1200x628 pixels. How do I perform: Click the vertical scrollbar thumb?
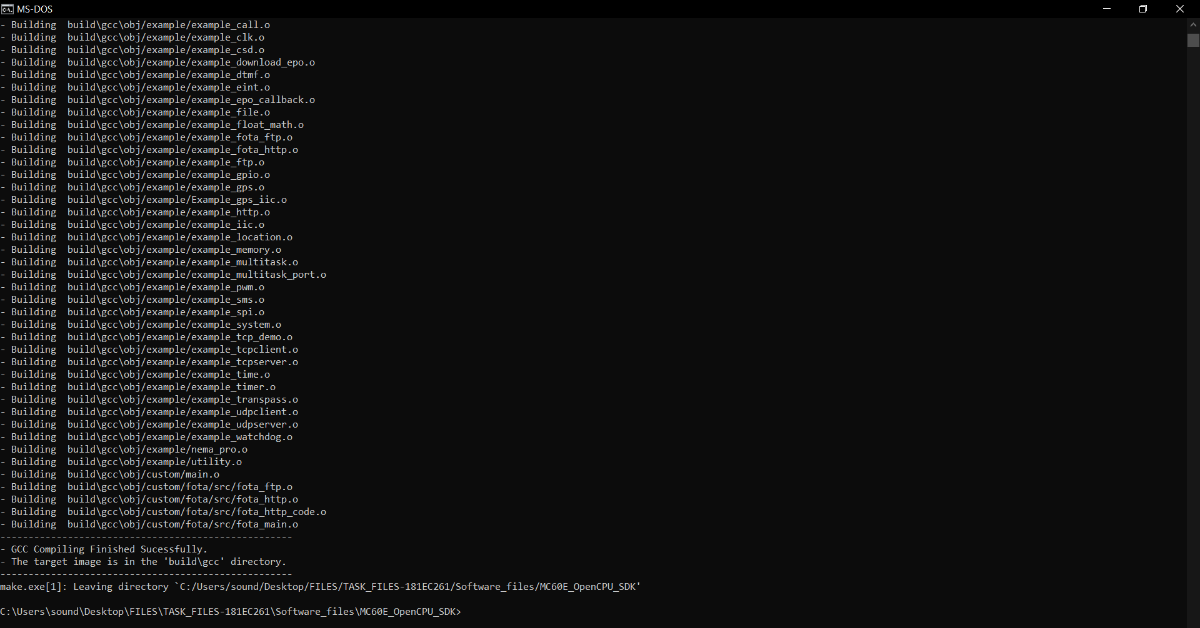(x=1193, y=40)
